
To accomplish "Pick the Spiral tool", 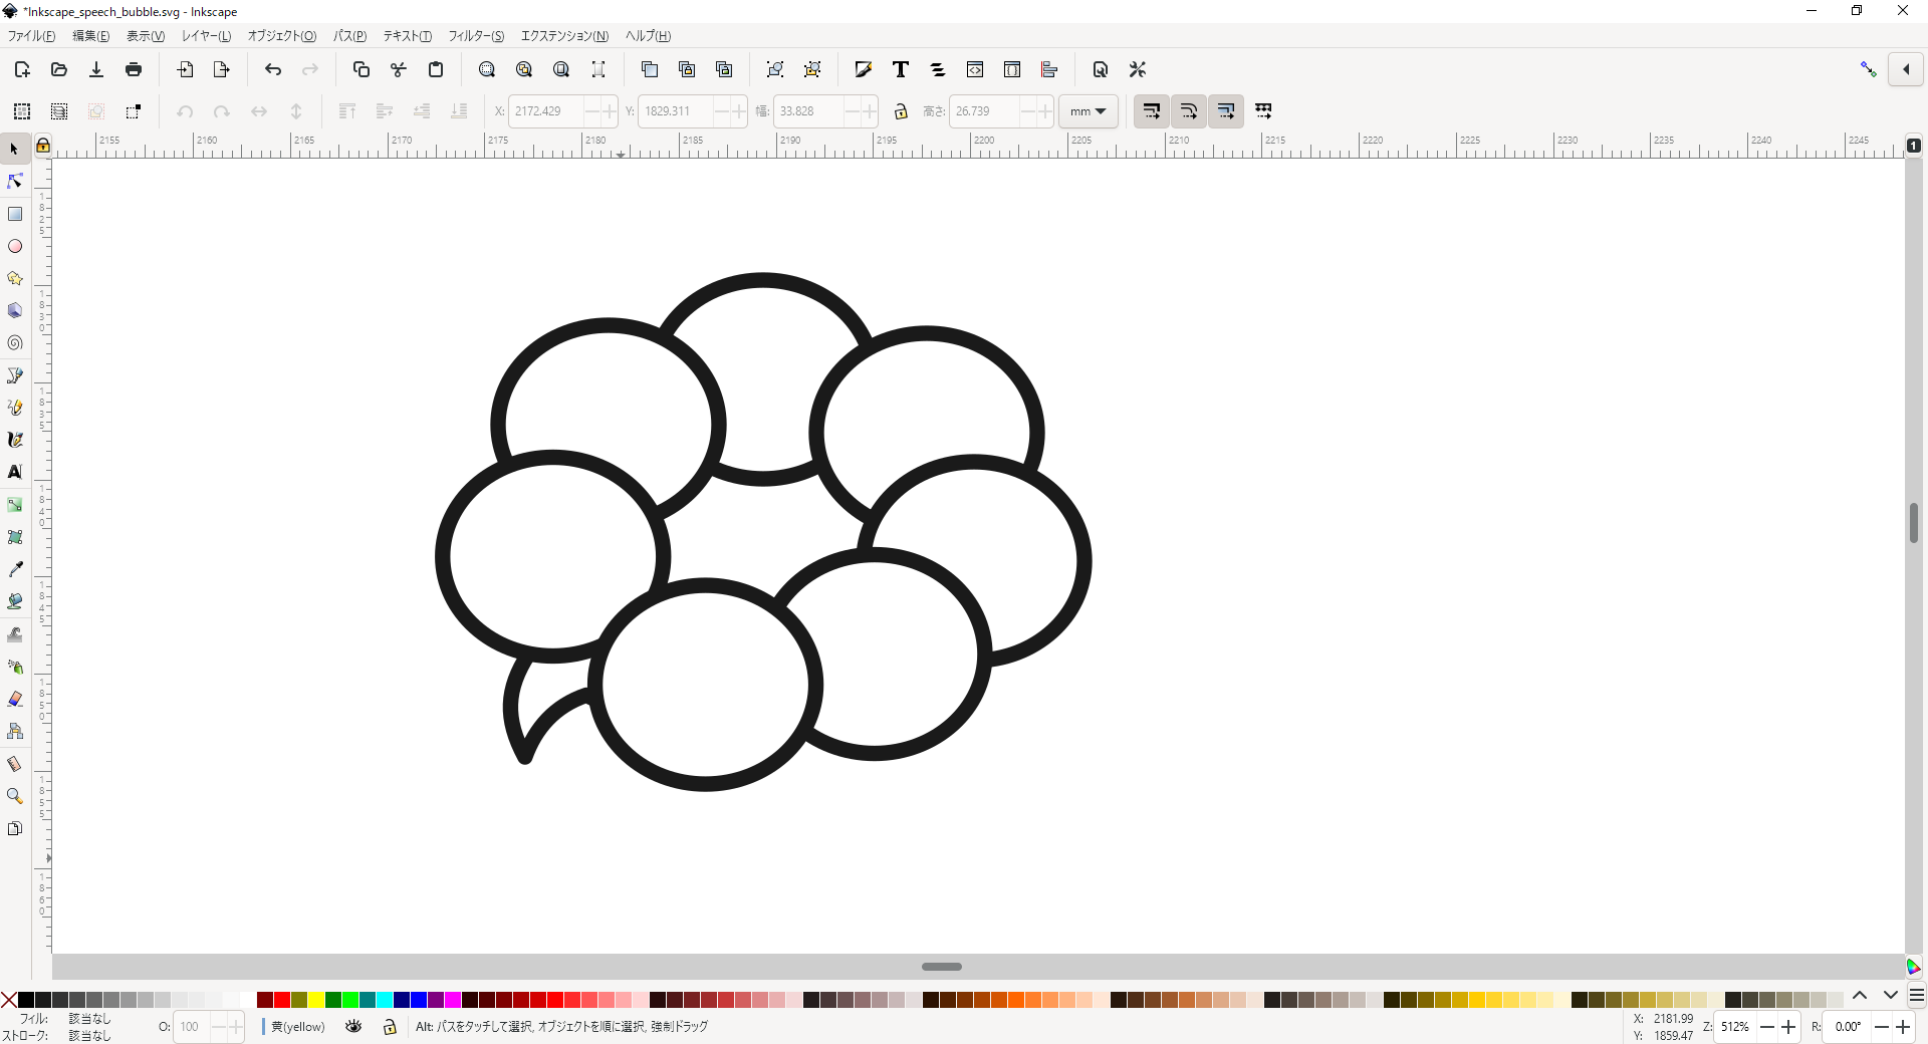I will point(15,343).
